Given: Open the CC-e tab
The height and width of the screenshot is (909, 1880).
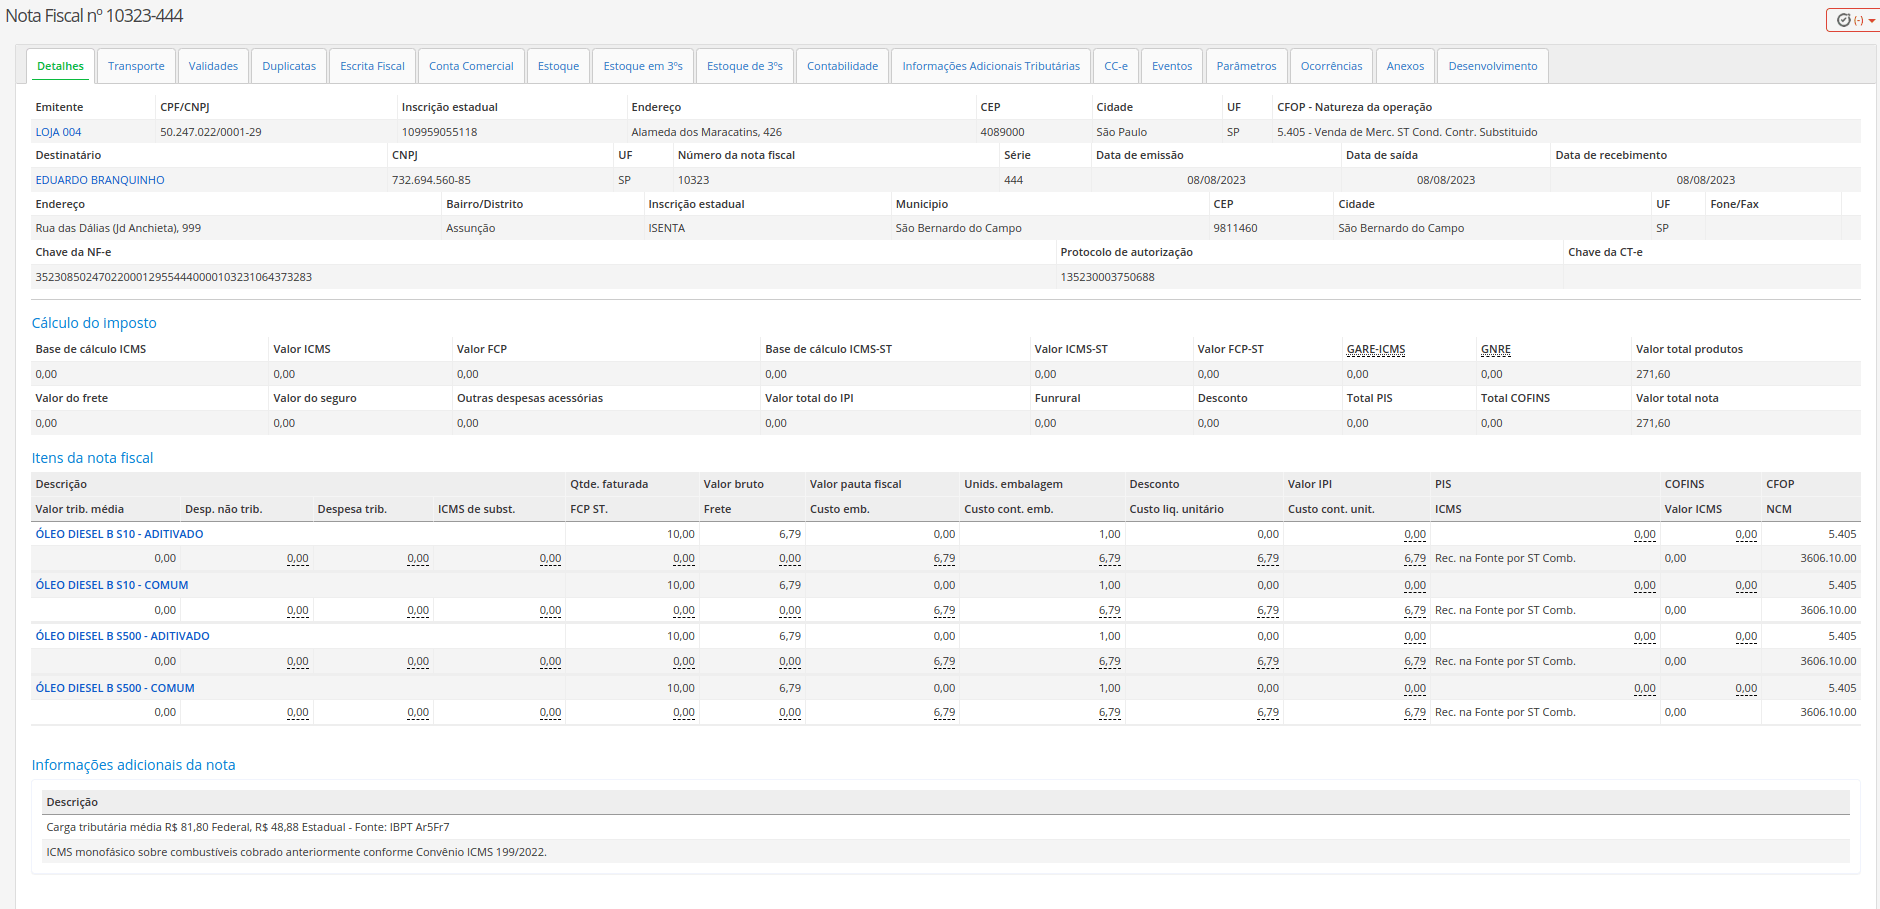Looking at the screenshot, I should (1116, 66).
